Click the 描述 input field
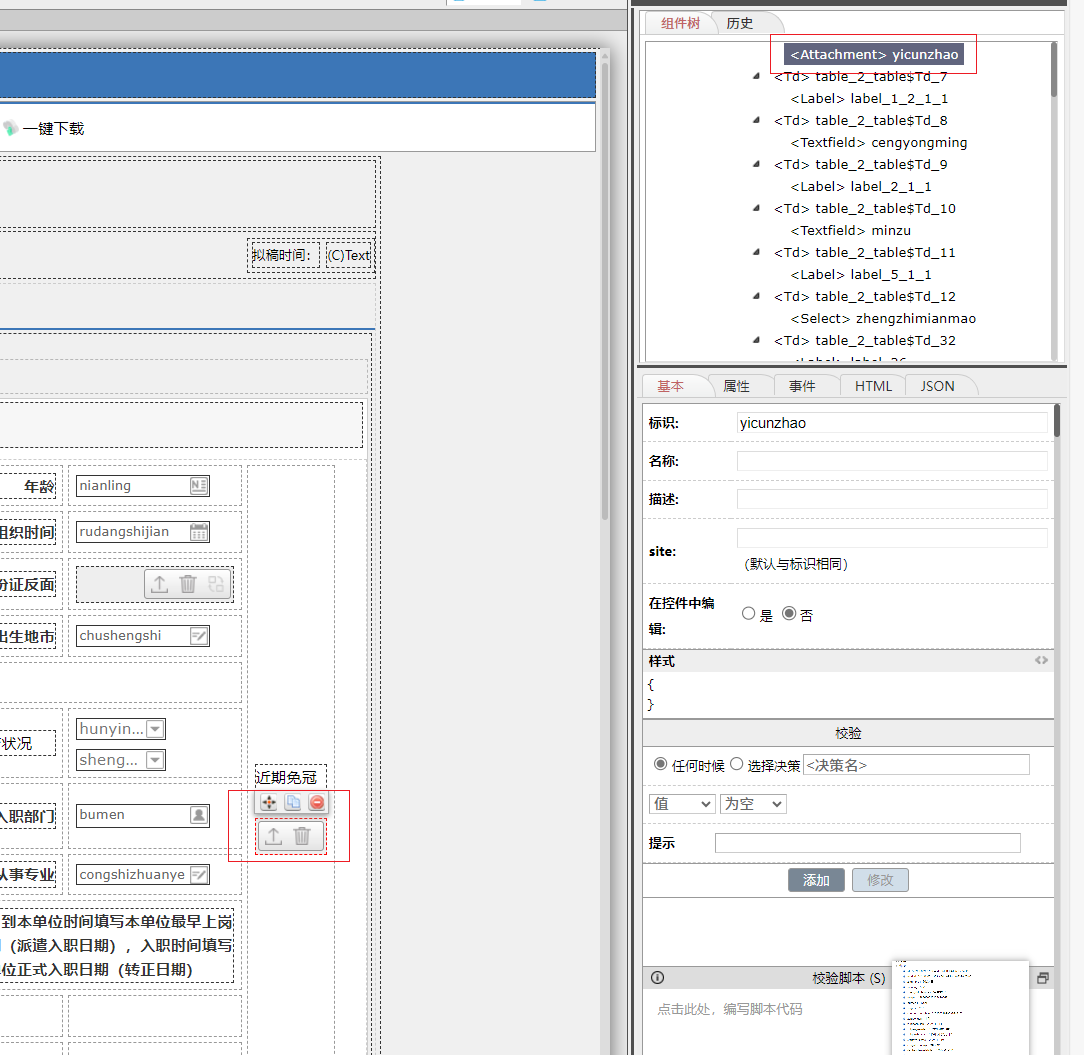The height and width of the screenshot is (1055, 1084). pyautogui.click(x=892, y=499)
